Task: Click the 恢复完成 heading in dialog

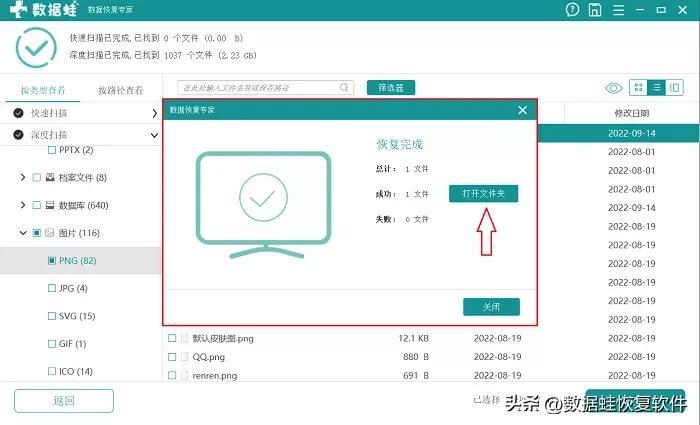Action: [x=400, y=144]
